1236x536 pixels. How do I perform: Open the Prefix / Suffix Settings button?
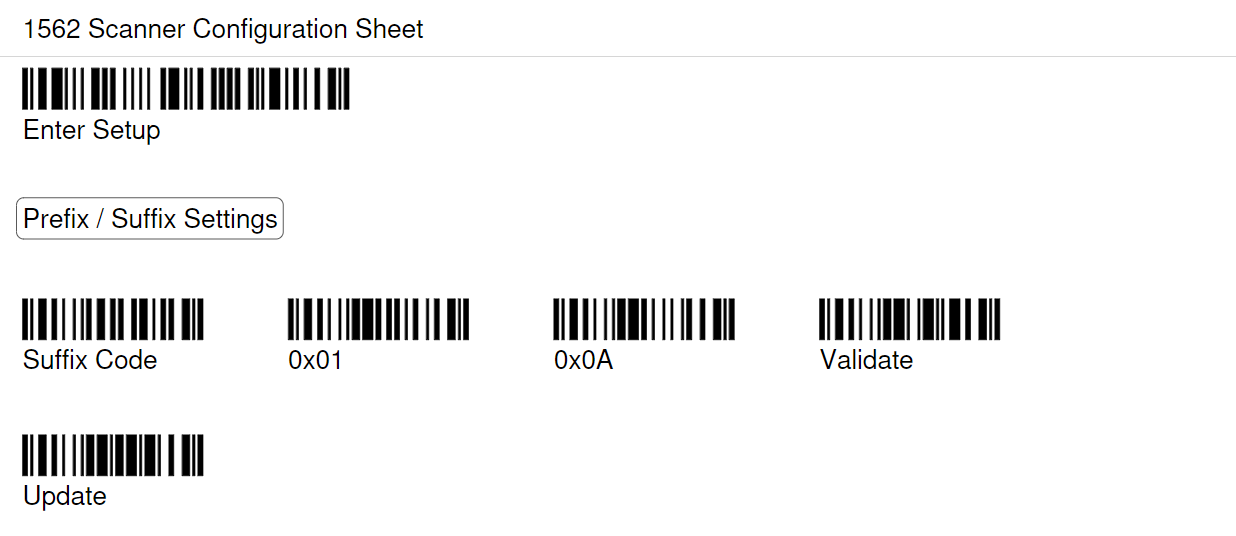(150, 219)
